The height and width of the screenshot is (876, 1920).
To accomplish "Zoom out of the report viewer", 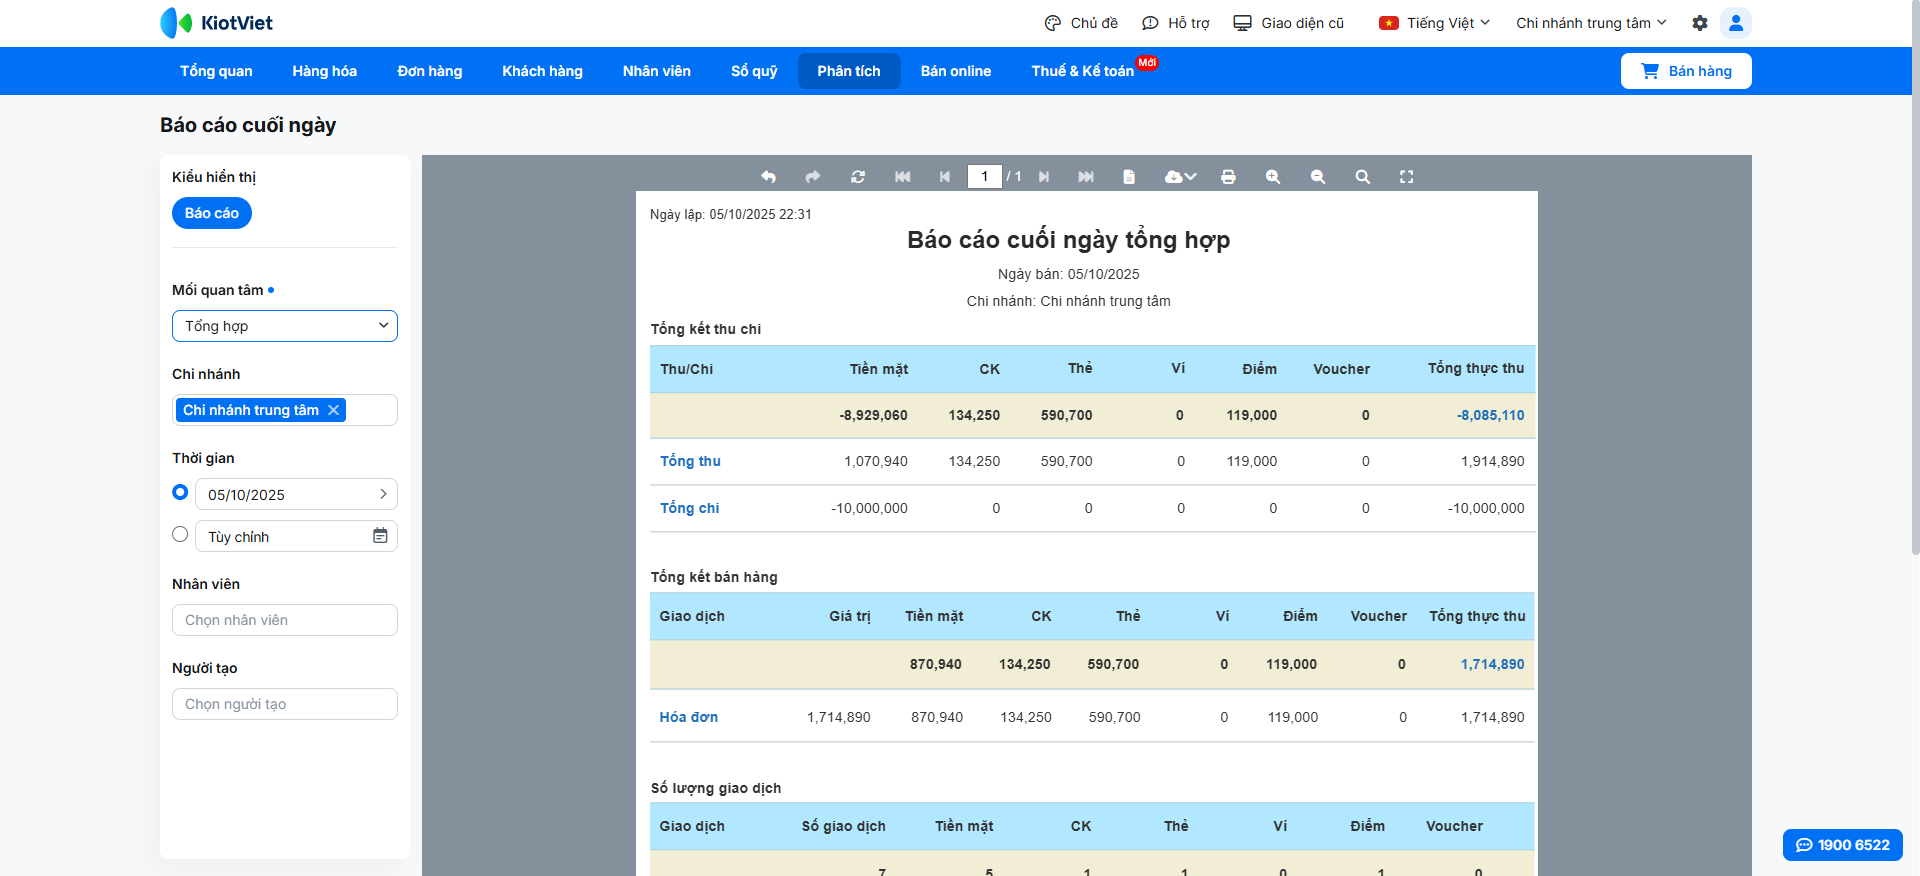I will (1317, 177).
